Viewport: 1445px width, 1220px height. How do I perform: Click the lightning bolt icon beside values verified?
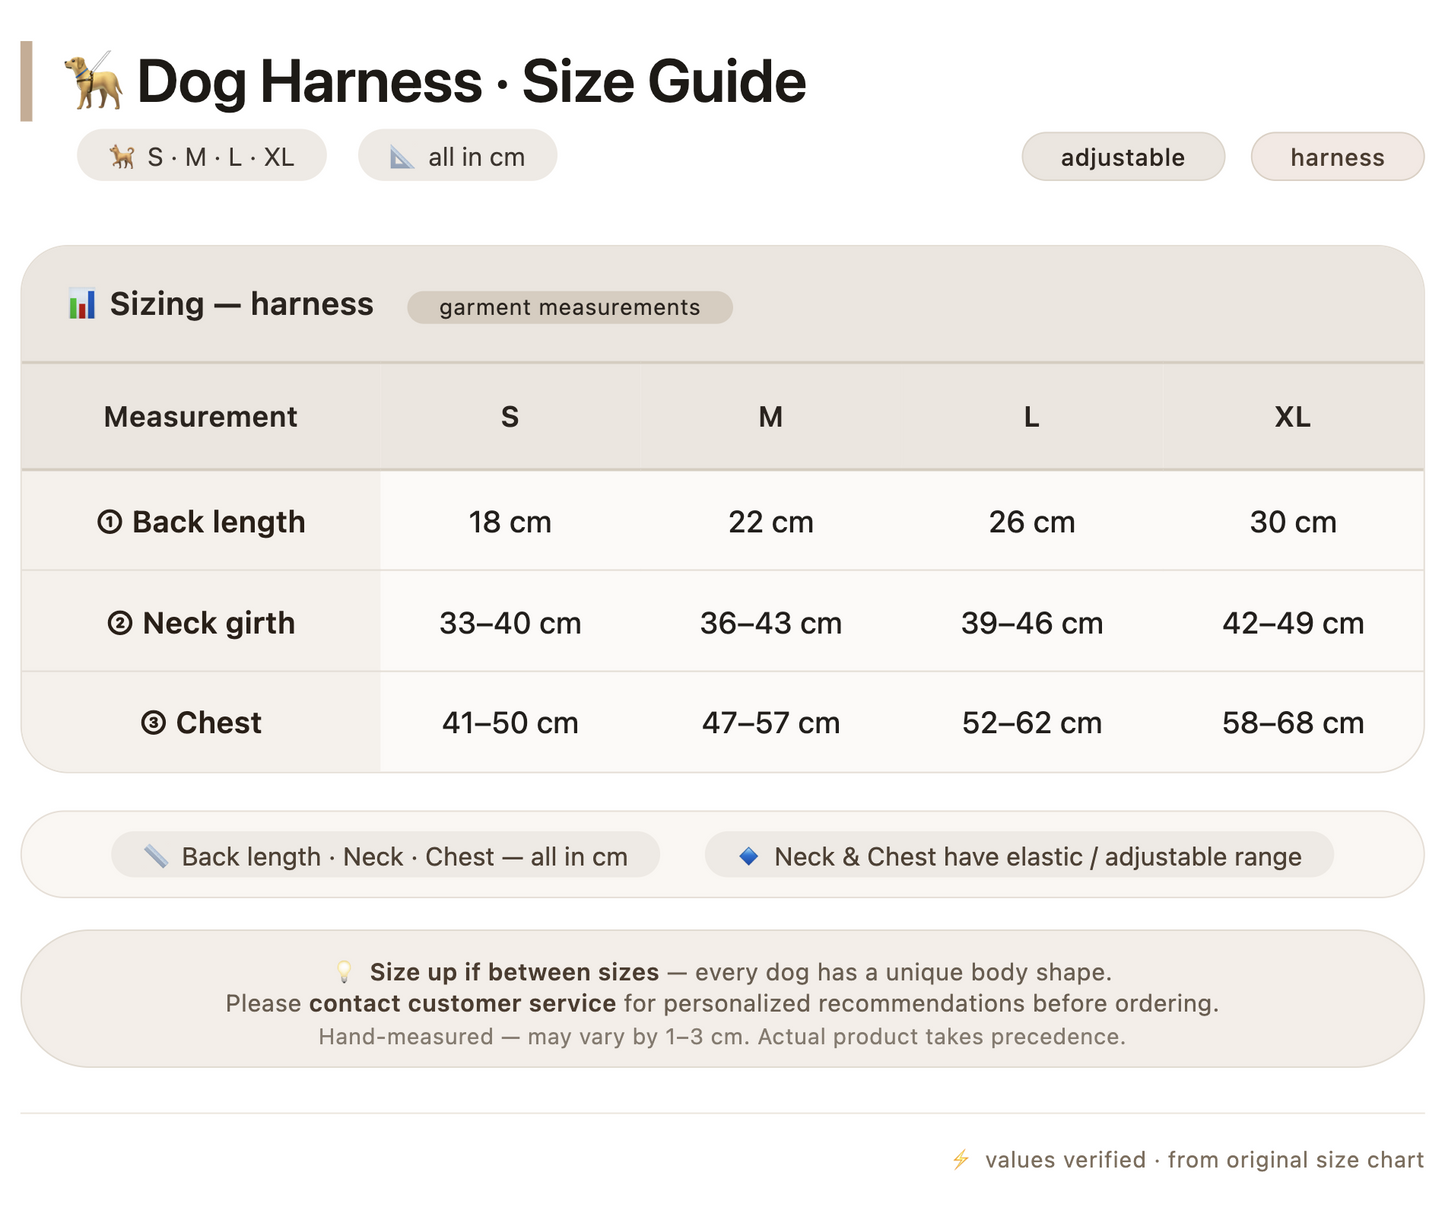coord(961,1159)
